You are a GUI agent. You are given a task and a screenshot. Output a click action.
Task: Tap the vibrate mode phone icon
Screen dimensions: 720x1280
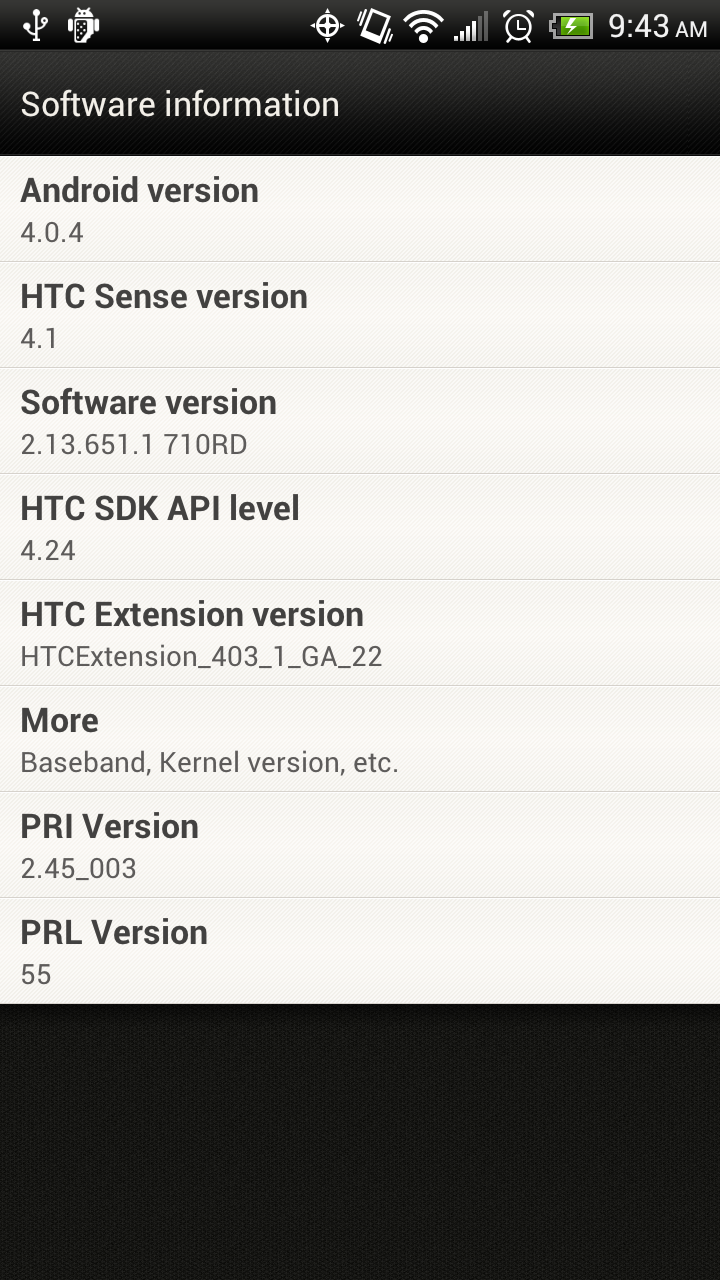pos(375,25)
